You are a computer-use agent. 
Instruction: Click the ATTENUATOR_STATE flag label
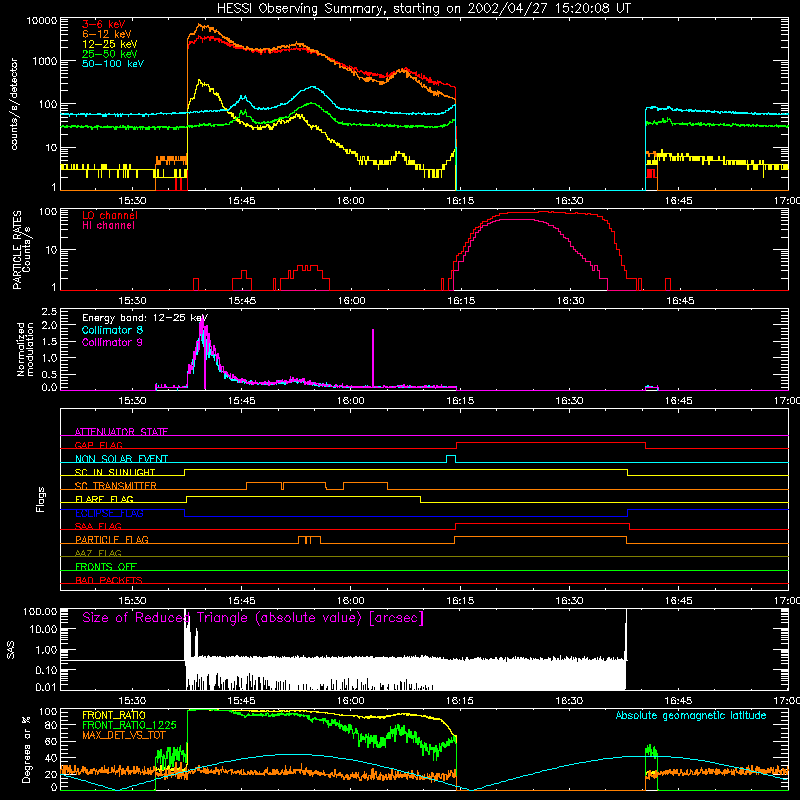(x=121, y=432)
